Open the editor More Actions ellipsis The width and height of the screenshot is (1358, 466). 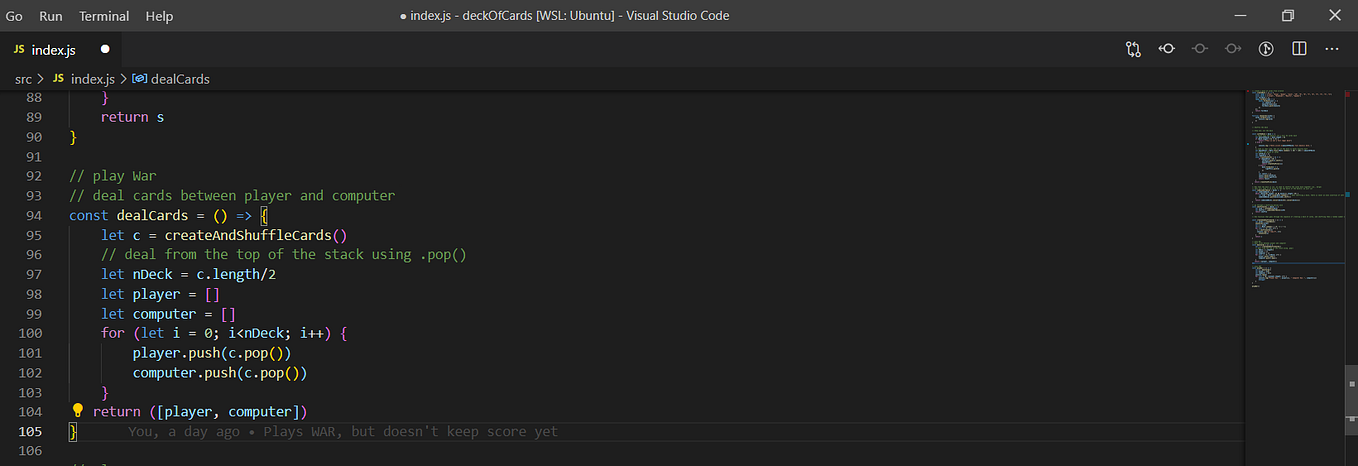pos(1331,48)
